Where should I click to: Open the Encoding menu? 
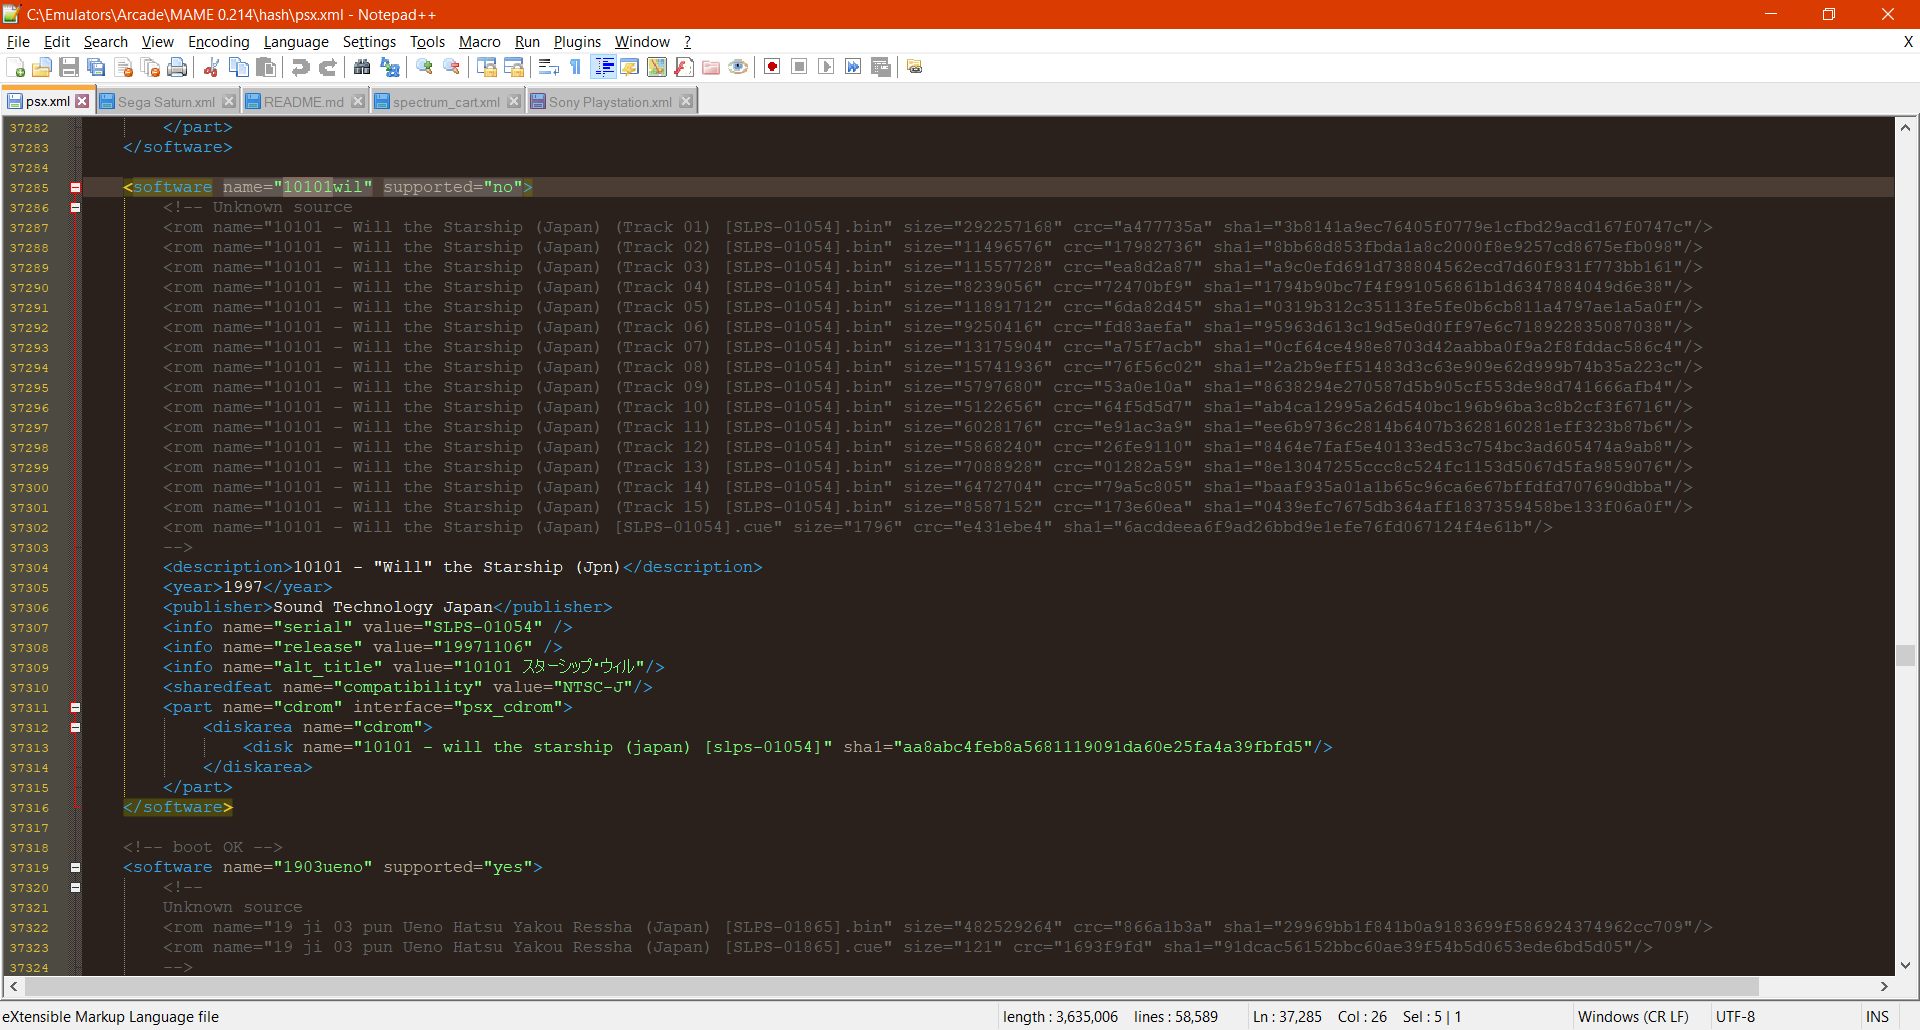pyautogui.click(x=218, y=42)
